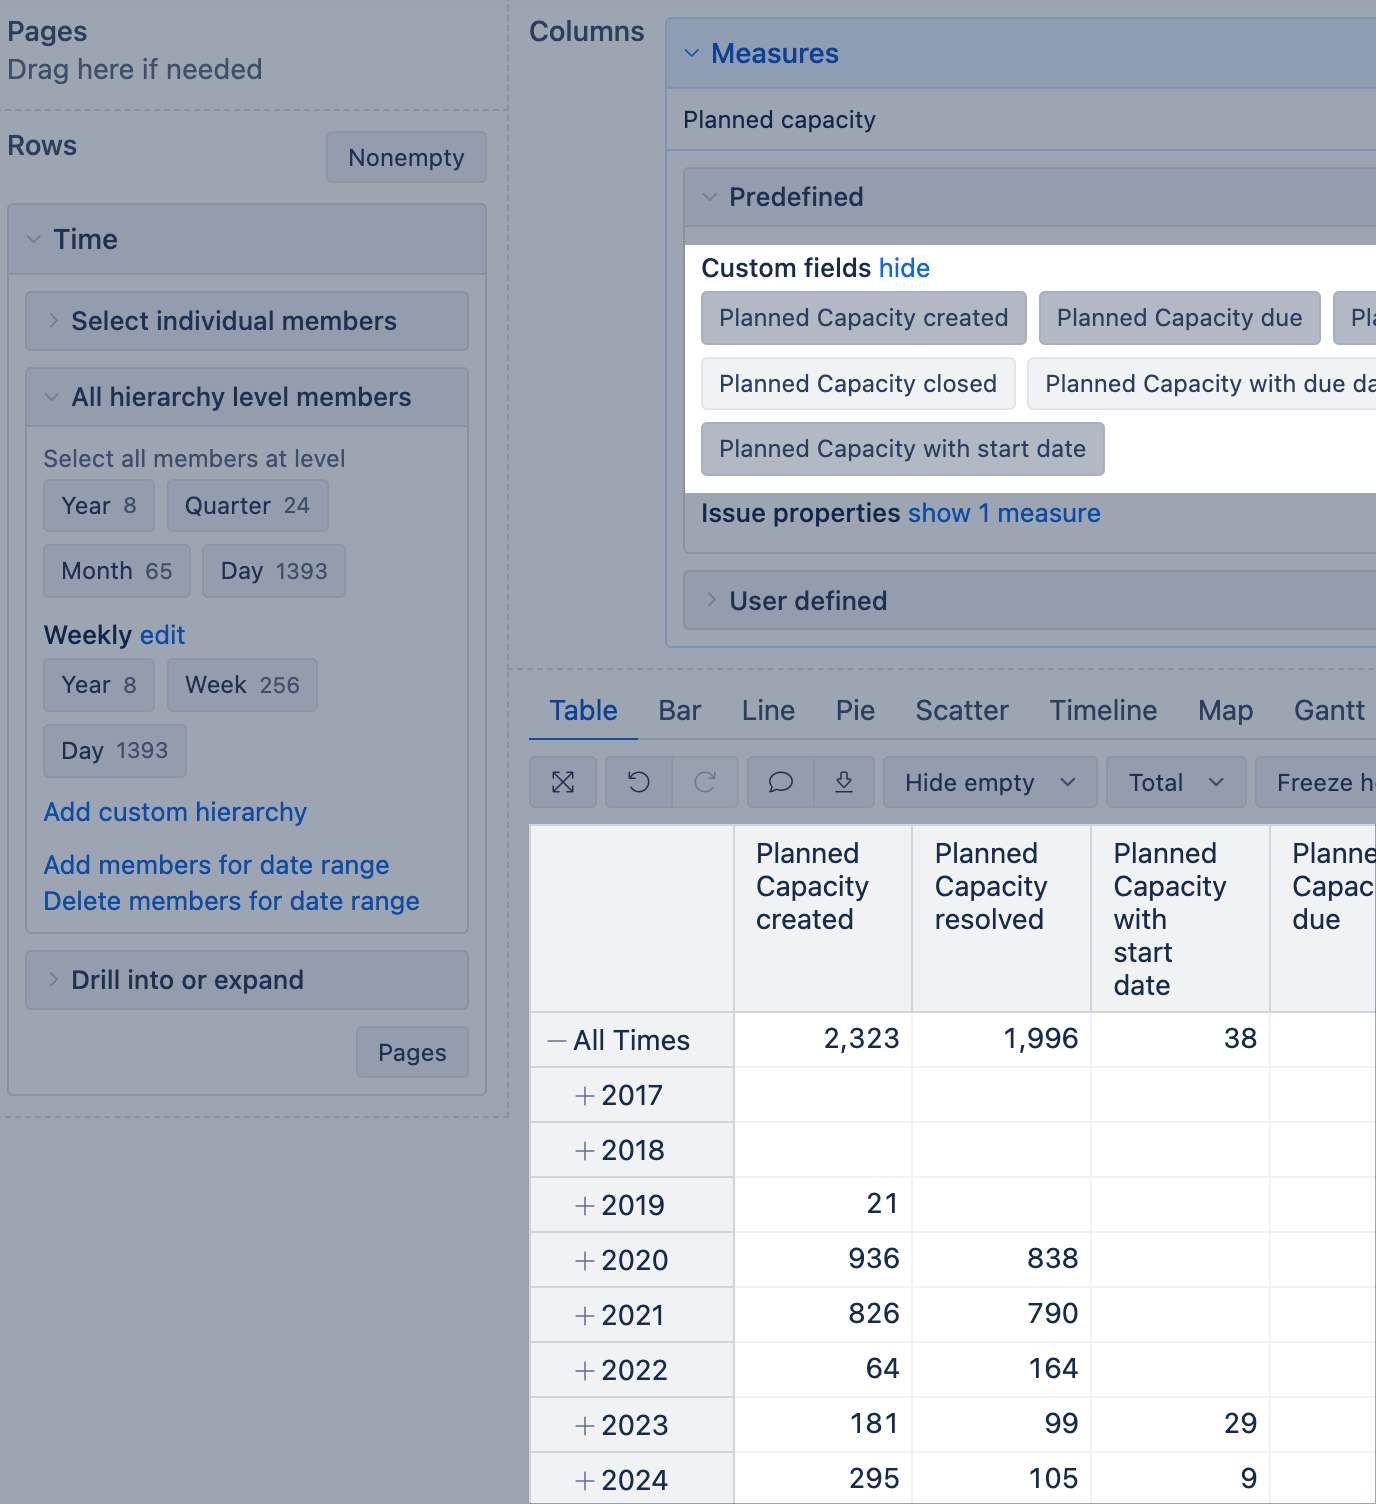Click Add custom hierarchy link

point(175,812)
